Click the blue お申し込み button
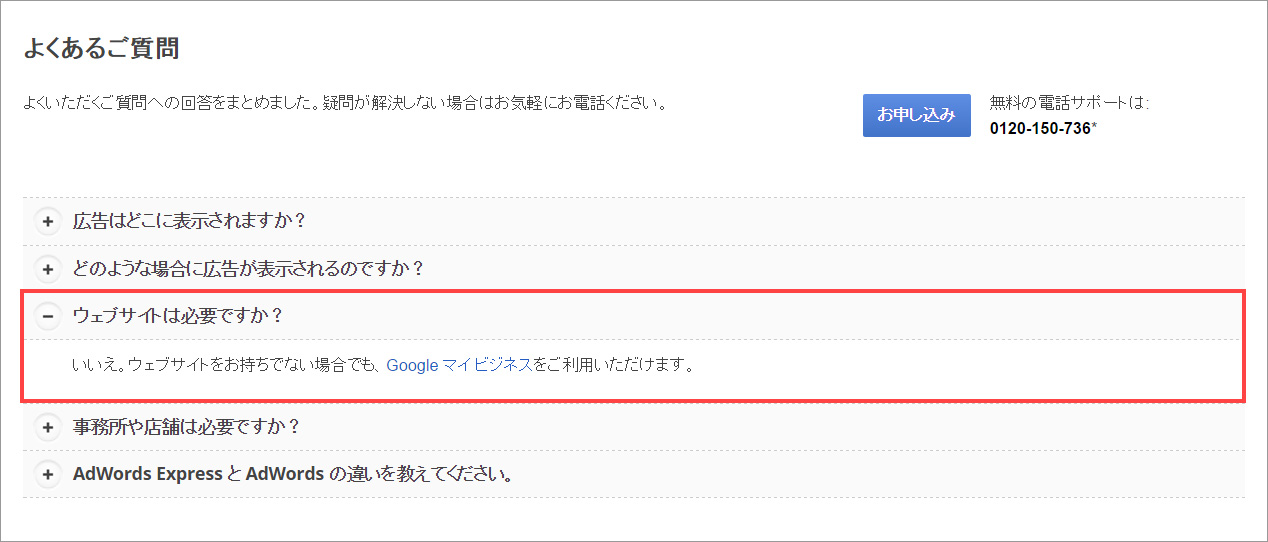This screenshot has width=1268, height=542. click(x=916, y=115)
